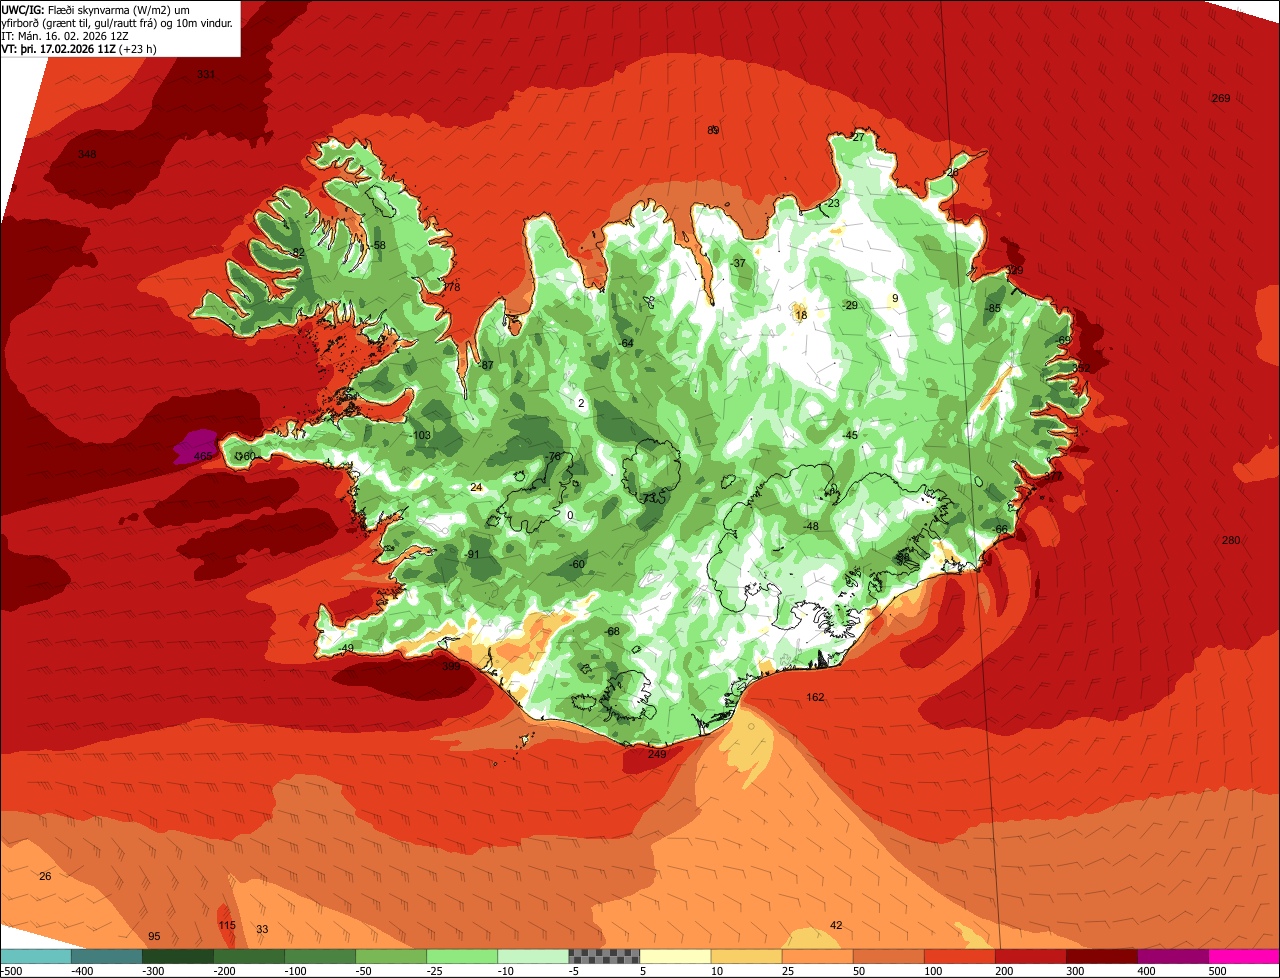Click the map value '348'
Screen dimensions: 1280x978
coord(87,154)
